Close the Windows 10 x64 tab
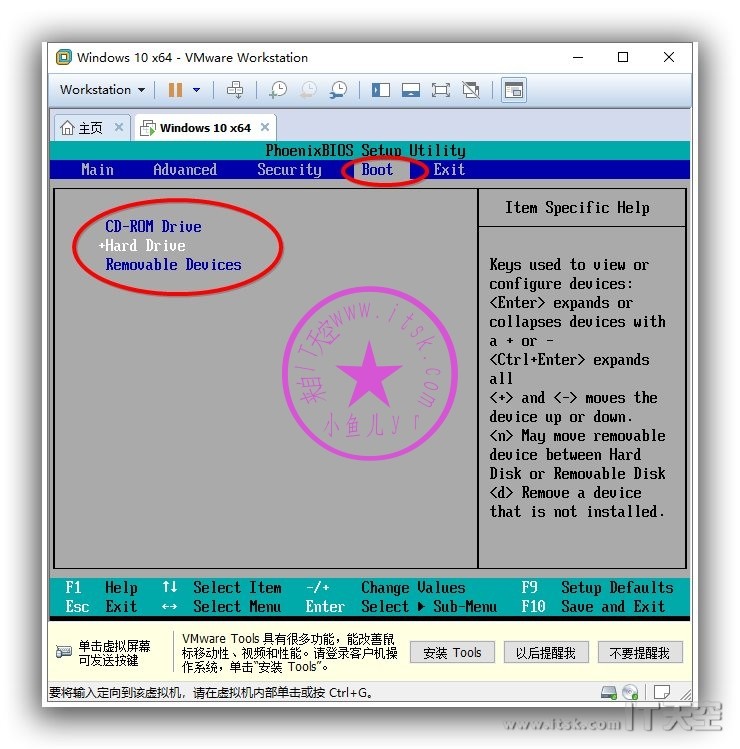 click(265, 127)
